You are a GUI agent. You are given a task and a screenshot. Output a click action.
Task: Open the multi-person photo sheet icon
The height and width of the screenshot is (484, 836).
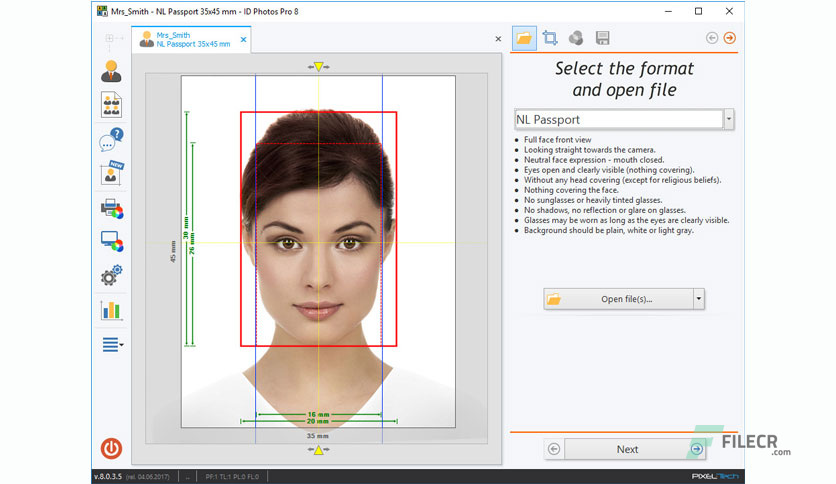(111, 104)
